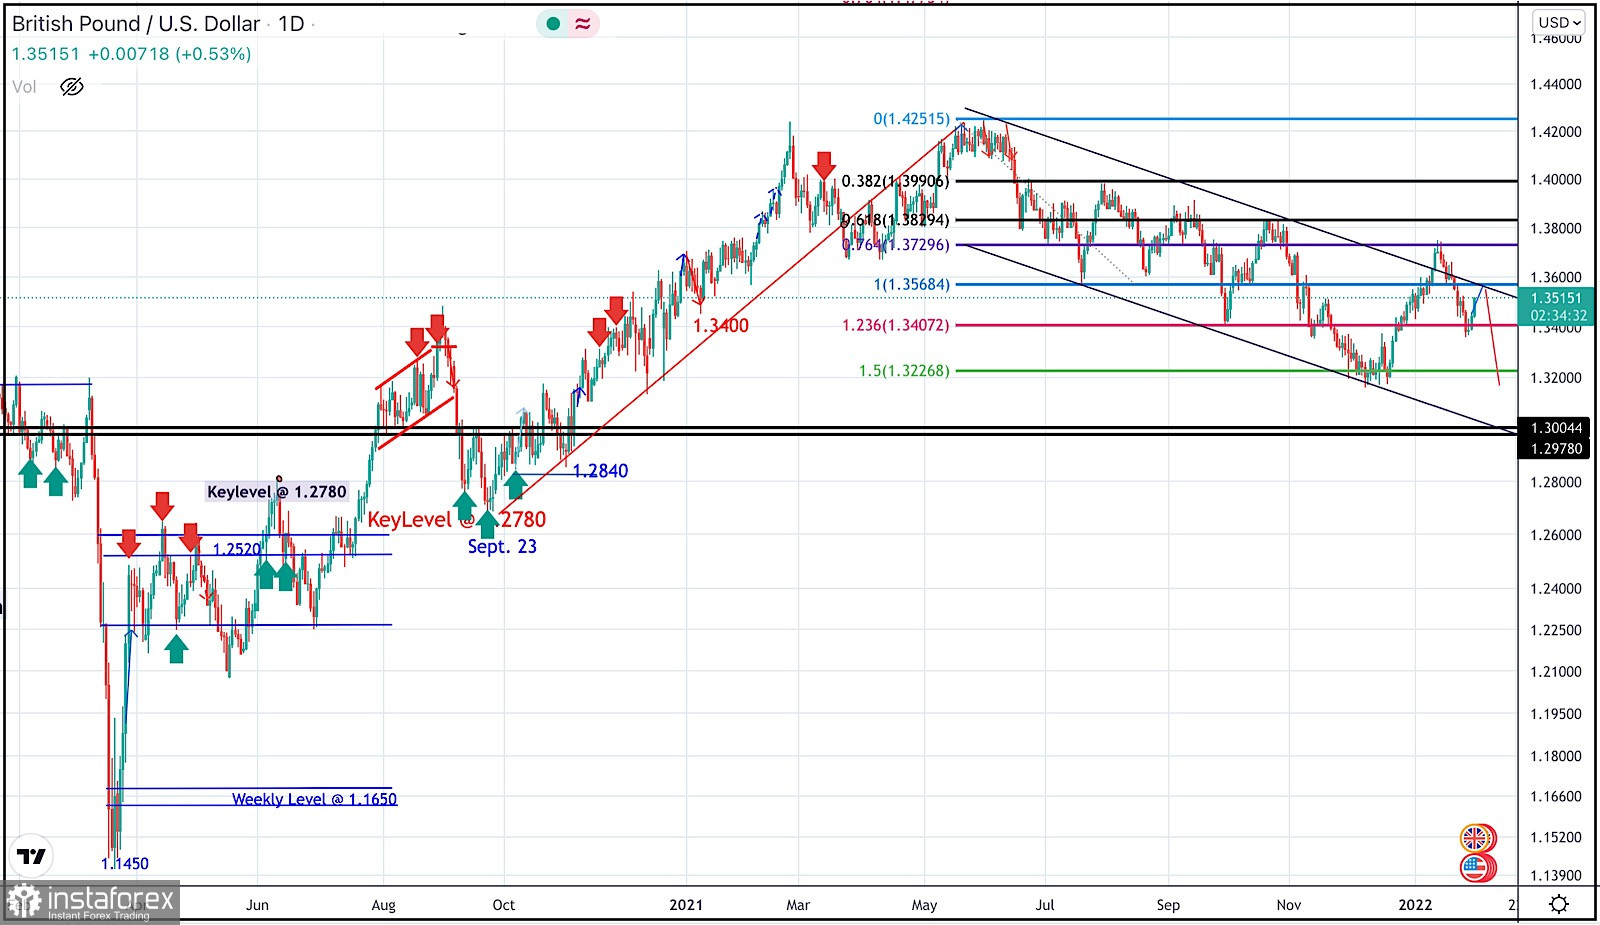Click the 2022 date axis label
This screenshot has width=1600, height=925.
pyautogui.click(x=1415, y=905)
